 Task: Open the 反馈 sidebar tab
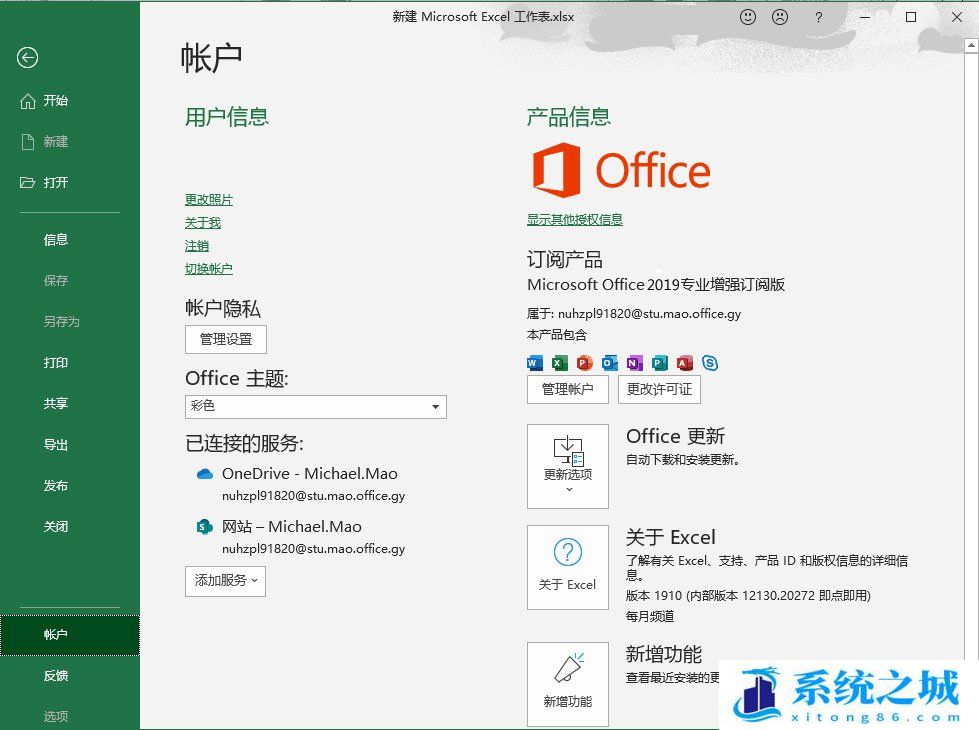pyautogui.click(x=56, y=676)
